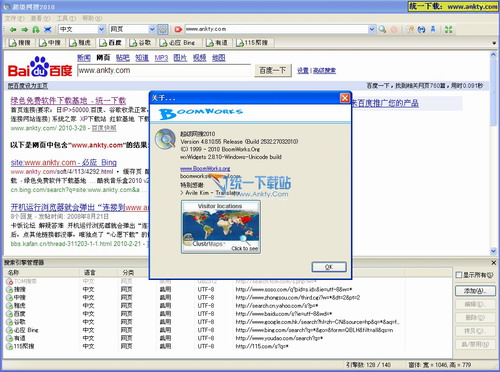Click the 必应 Bing row's green icon
Viewport: 500px width, 372px height.
9,330
